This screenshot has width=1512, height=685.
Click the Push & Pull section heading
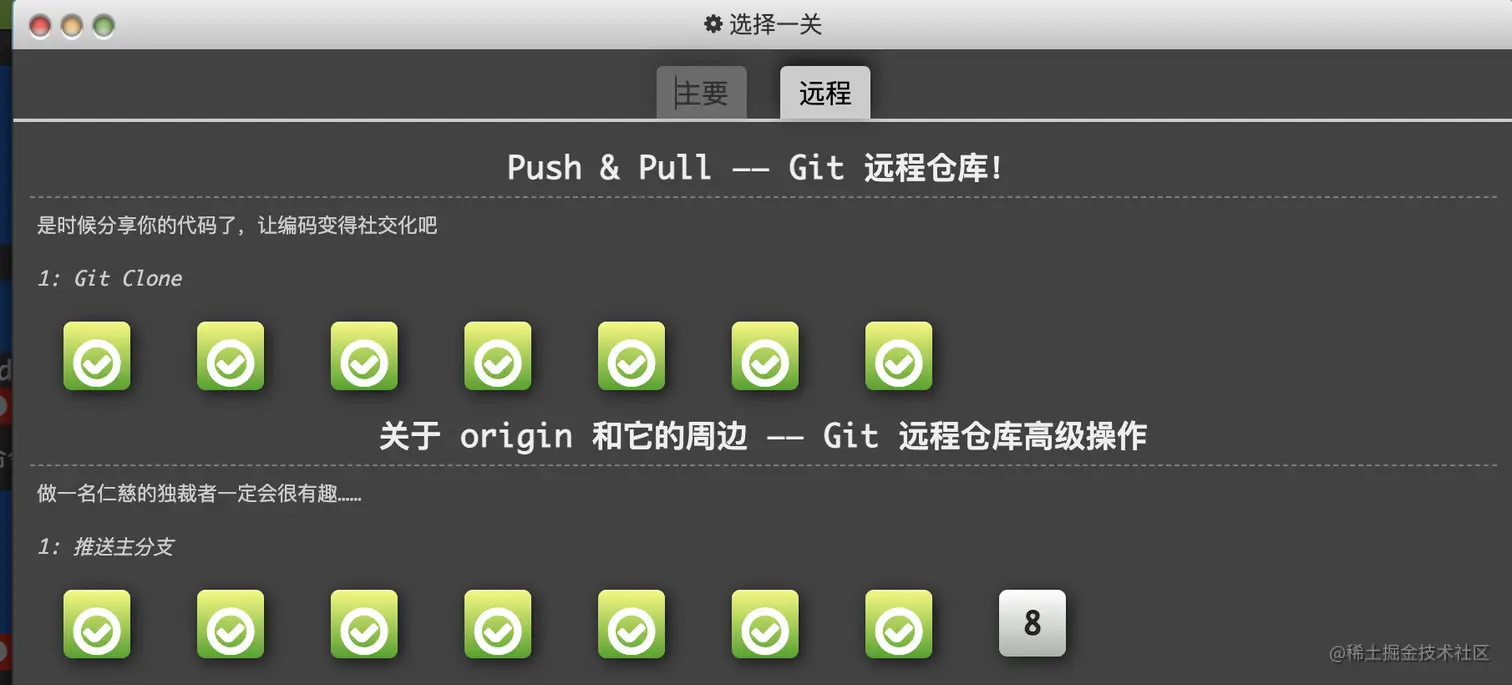point(756,167)
